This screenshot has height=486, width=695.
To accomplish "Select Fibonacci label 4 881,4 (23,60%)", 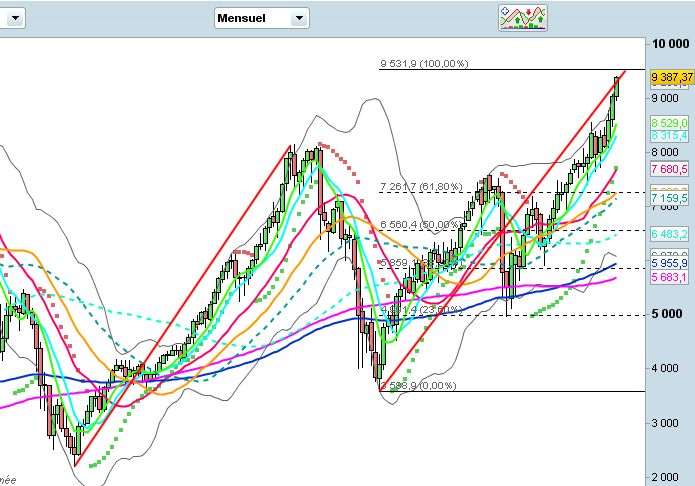I will tap(422, 309).
